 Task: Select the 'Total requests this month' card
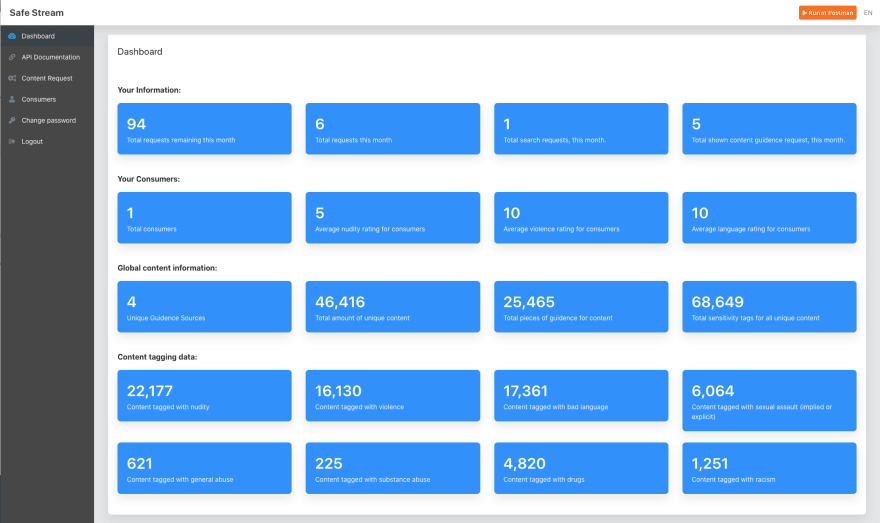point(393,129)
